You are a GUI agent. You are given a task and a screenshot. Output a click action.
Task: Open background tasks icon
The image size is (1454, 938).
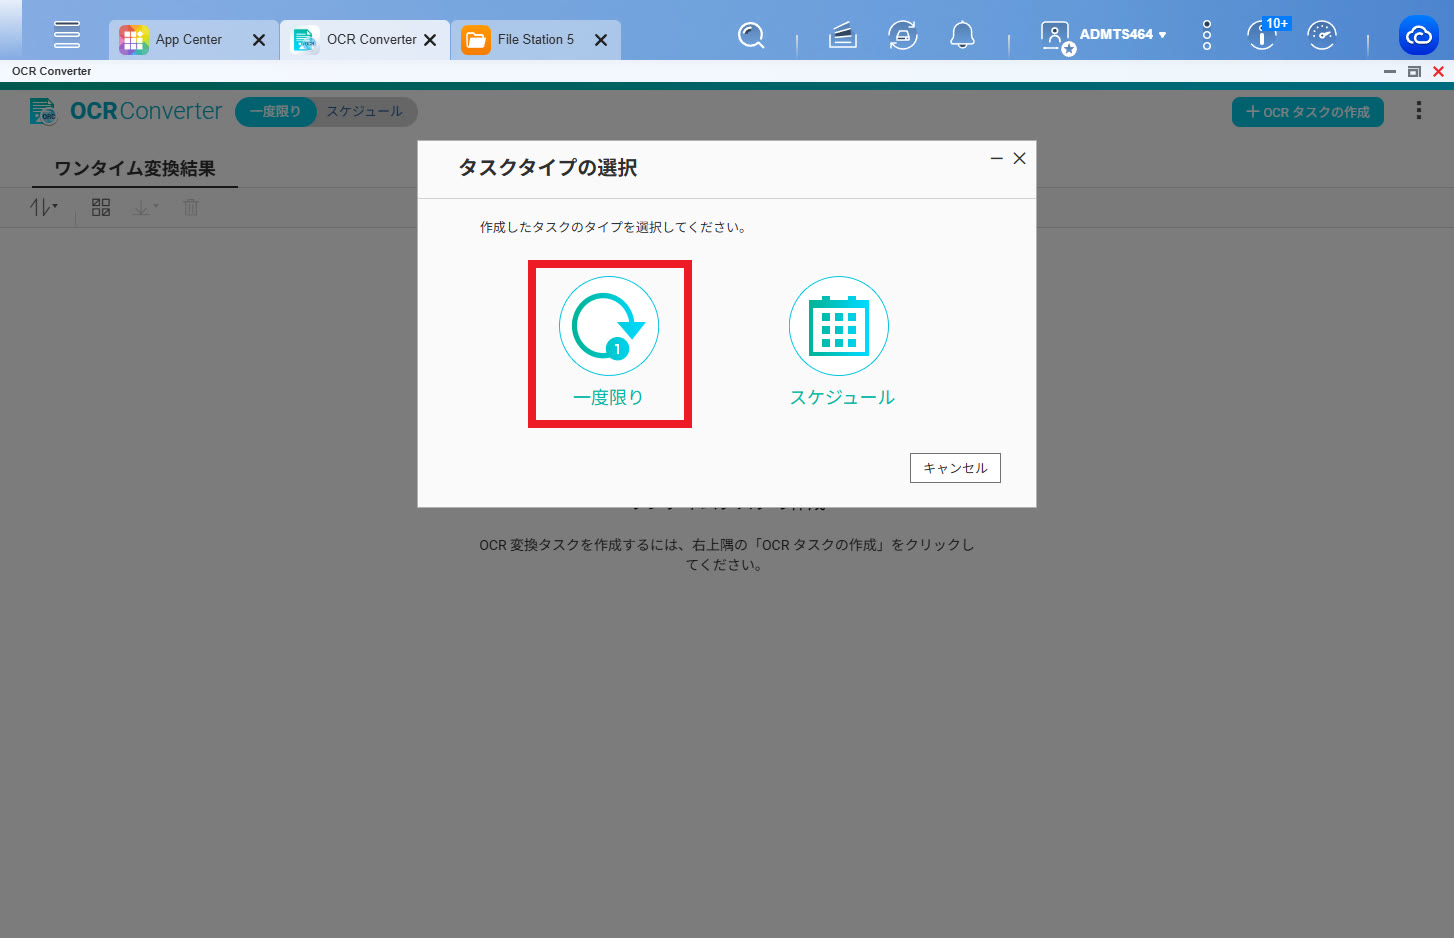pos(842,36)
